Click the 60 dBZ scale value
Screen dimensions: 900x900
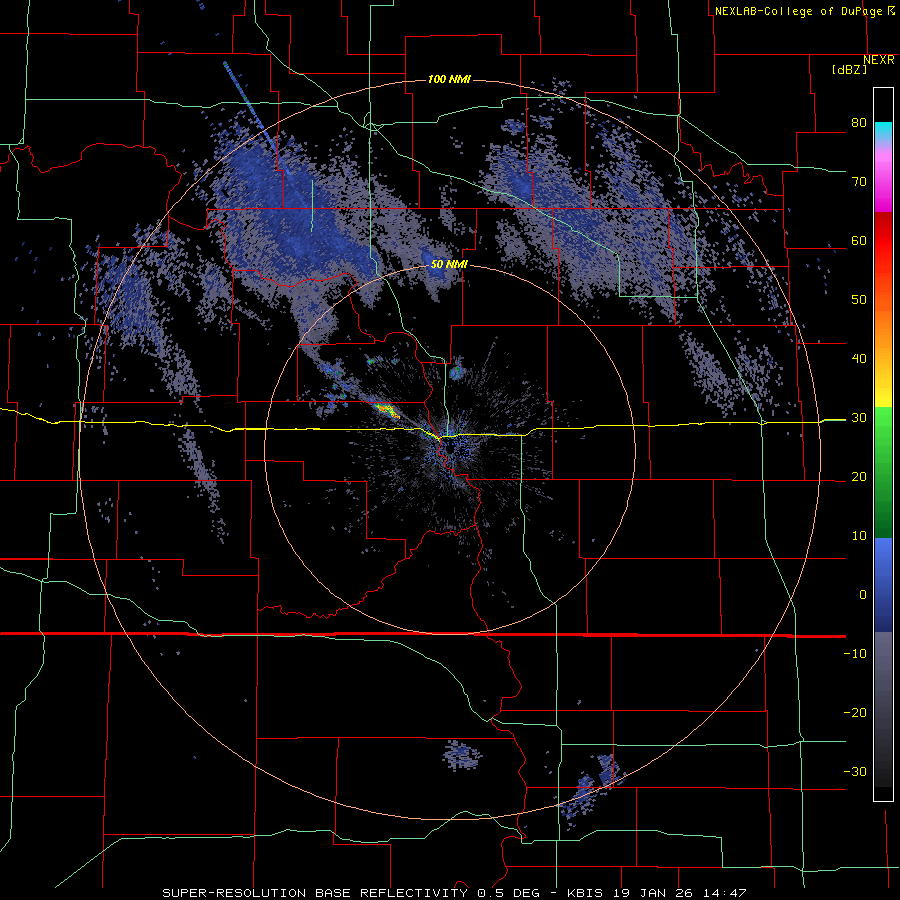pyautogui.click(x=859, y=240)
